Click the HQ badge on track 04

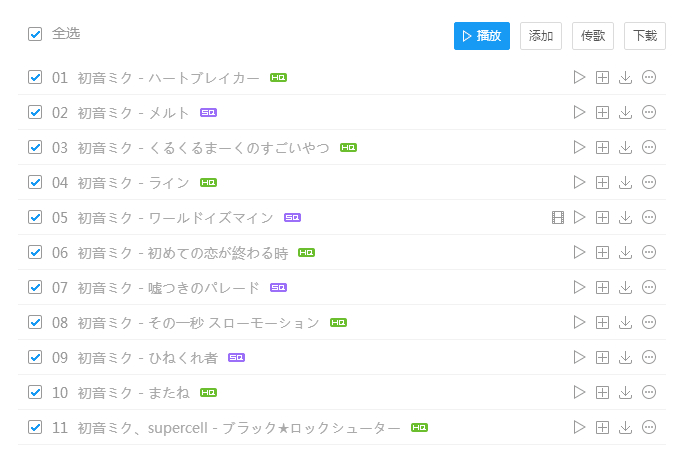[208, 183]
